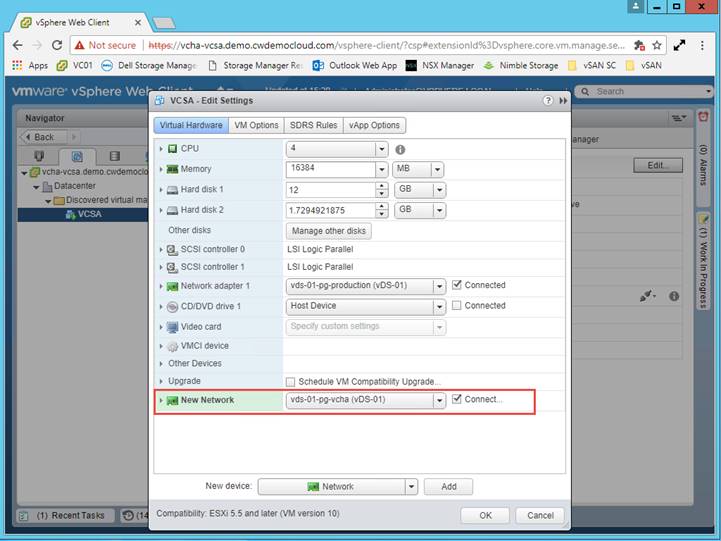The width and height of the screenshot is (721, 541).
Task: Click the browser back arrow
Action: 17,45
